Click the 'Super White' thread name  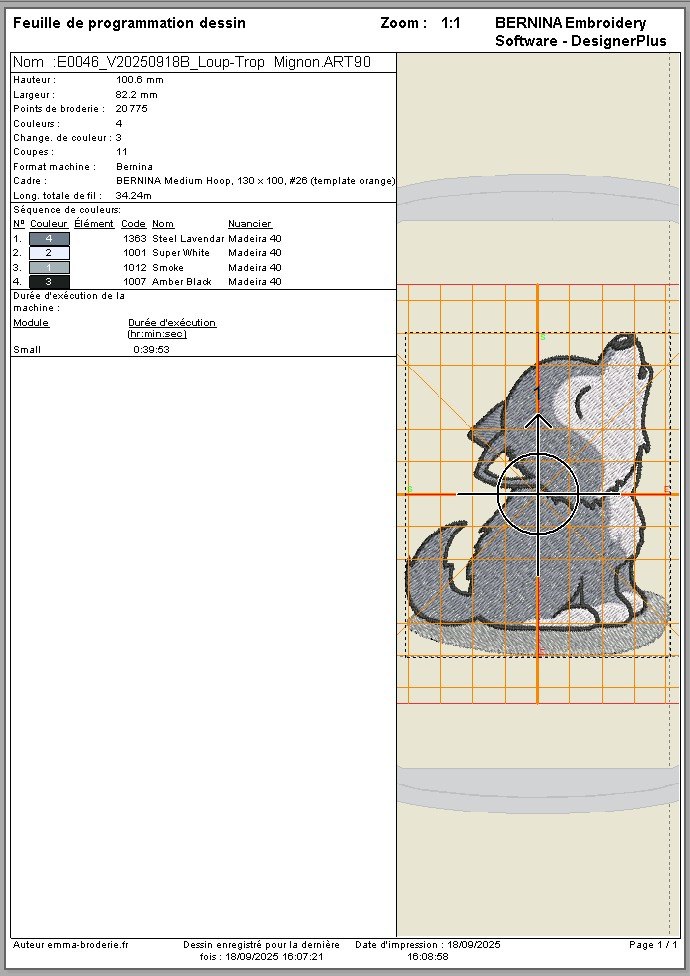tap(181, 253)
